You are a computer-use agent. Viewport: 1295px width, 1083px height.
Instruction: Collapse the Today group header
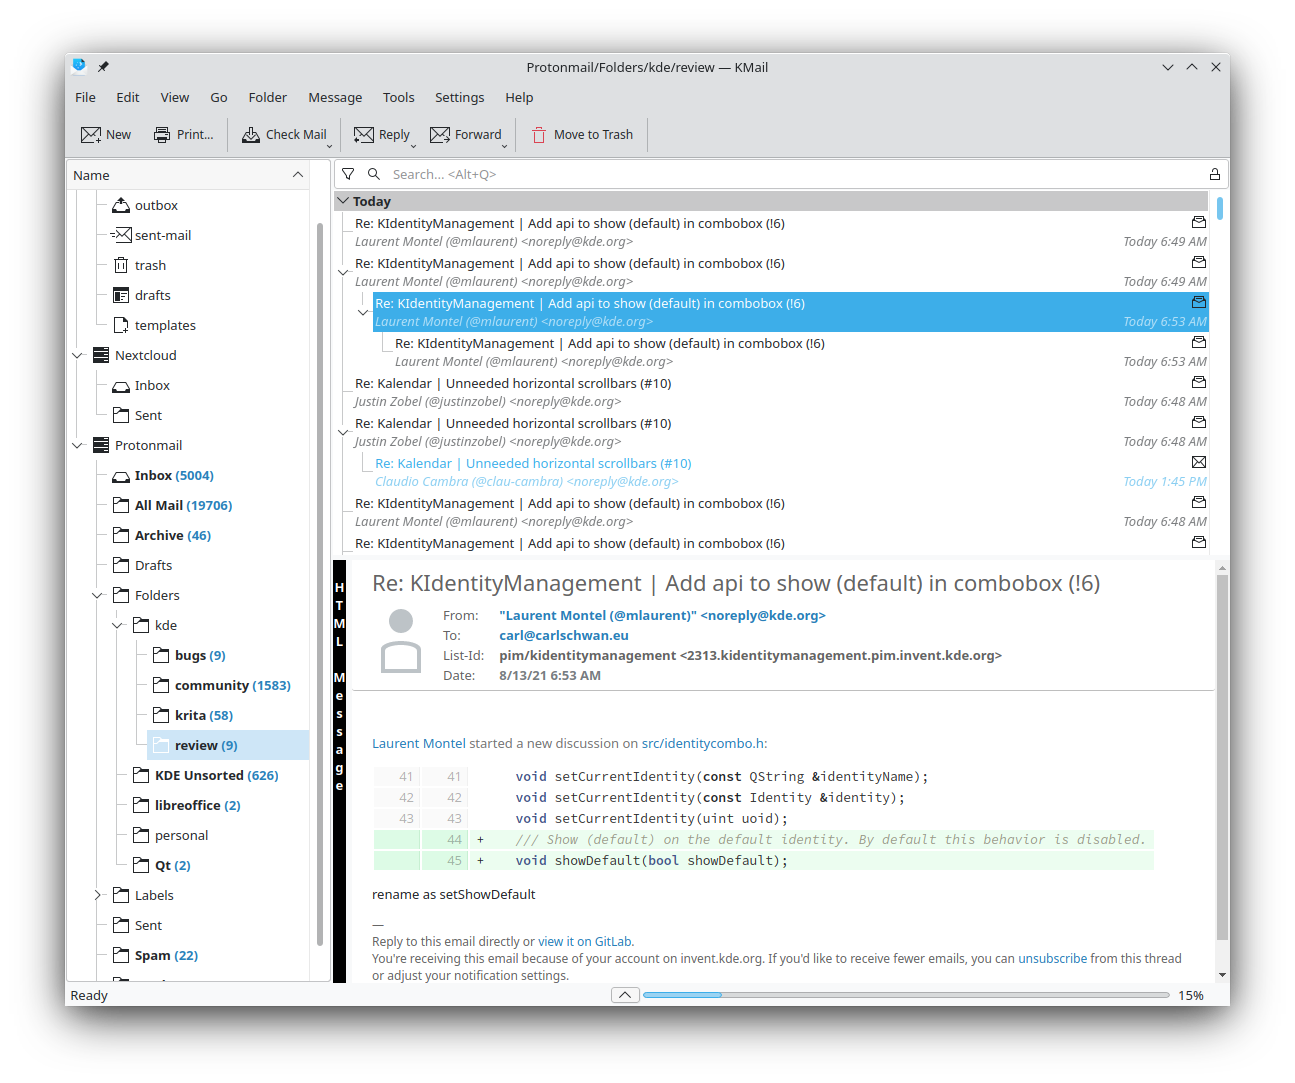pos(343,201)
